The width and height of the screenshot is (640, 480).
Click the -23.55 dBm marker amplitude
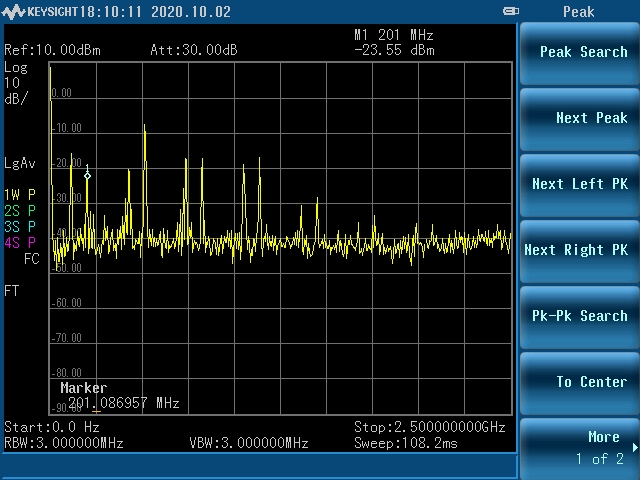coord(394,50)
